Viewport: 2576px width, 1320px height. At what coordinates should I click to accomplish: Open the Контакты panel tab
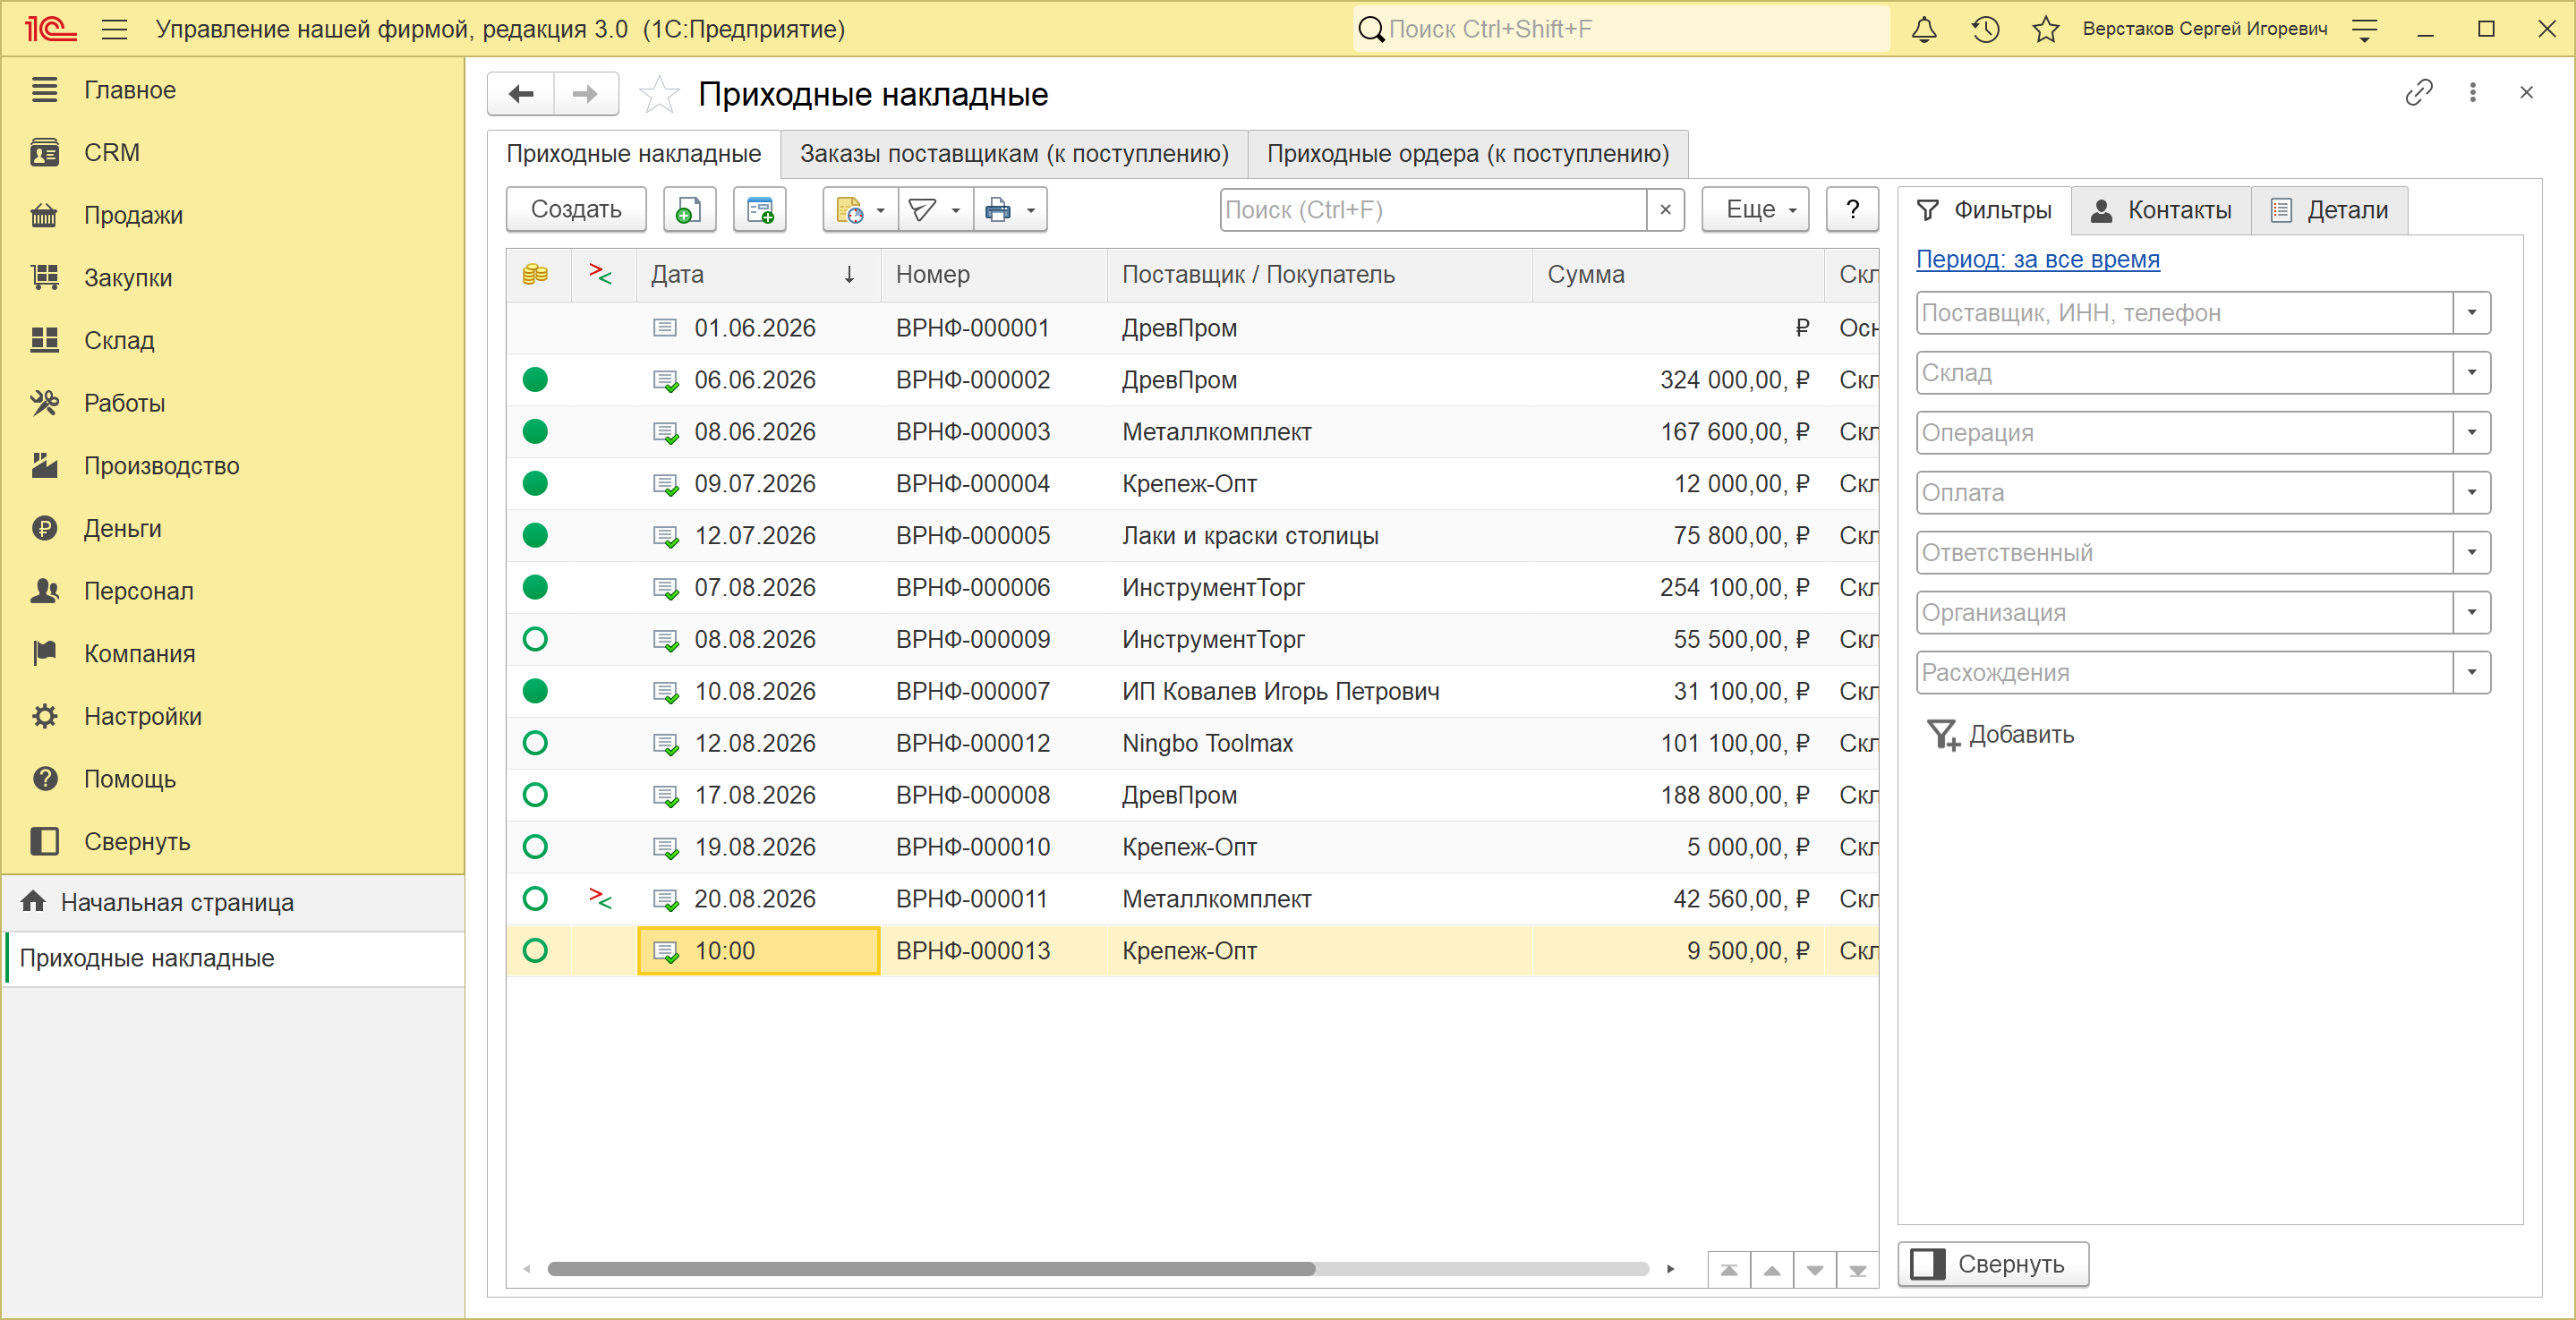[2162, 210]
